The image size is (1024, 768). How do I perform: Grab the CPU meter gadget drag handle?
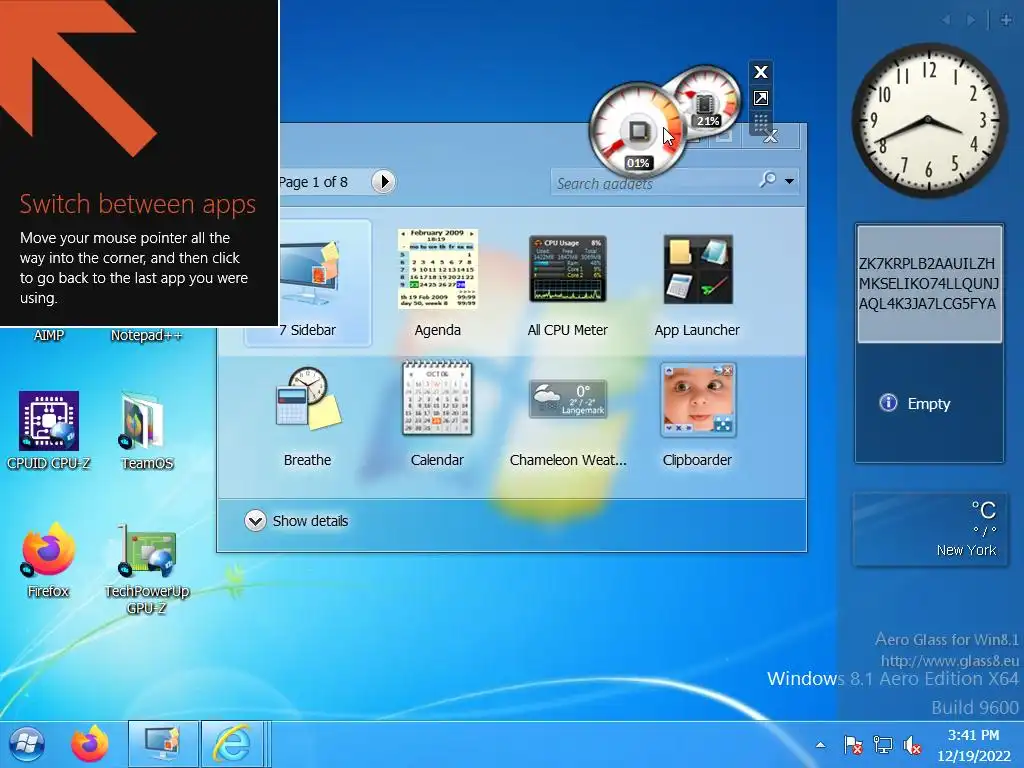[x=761, y=122]
